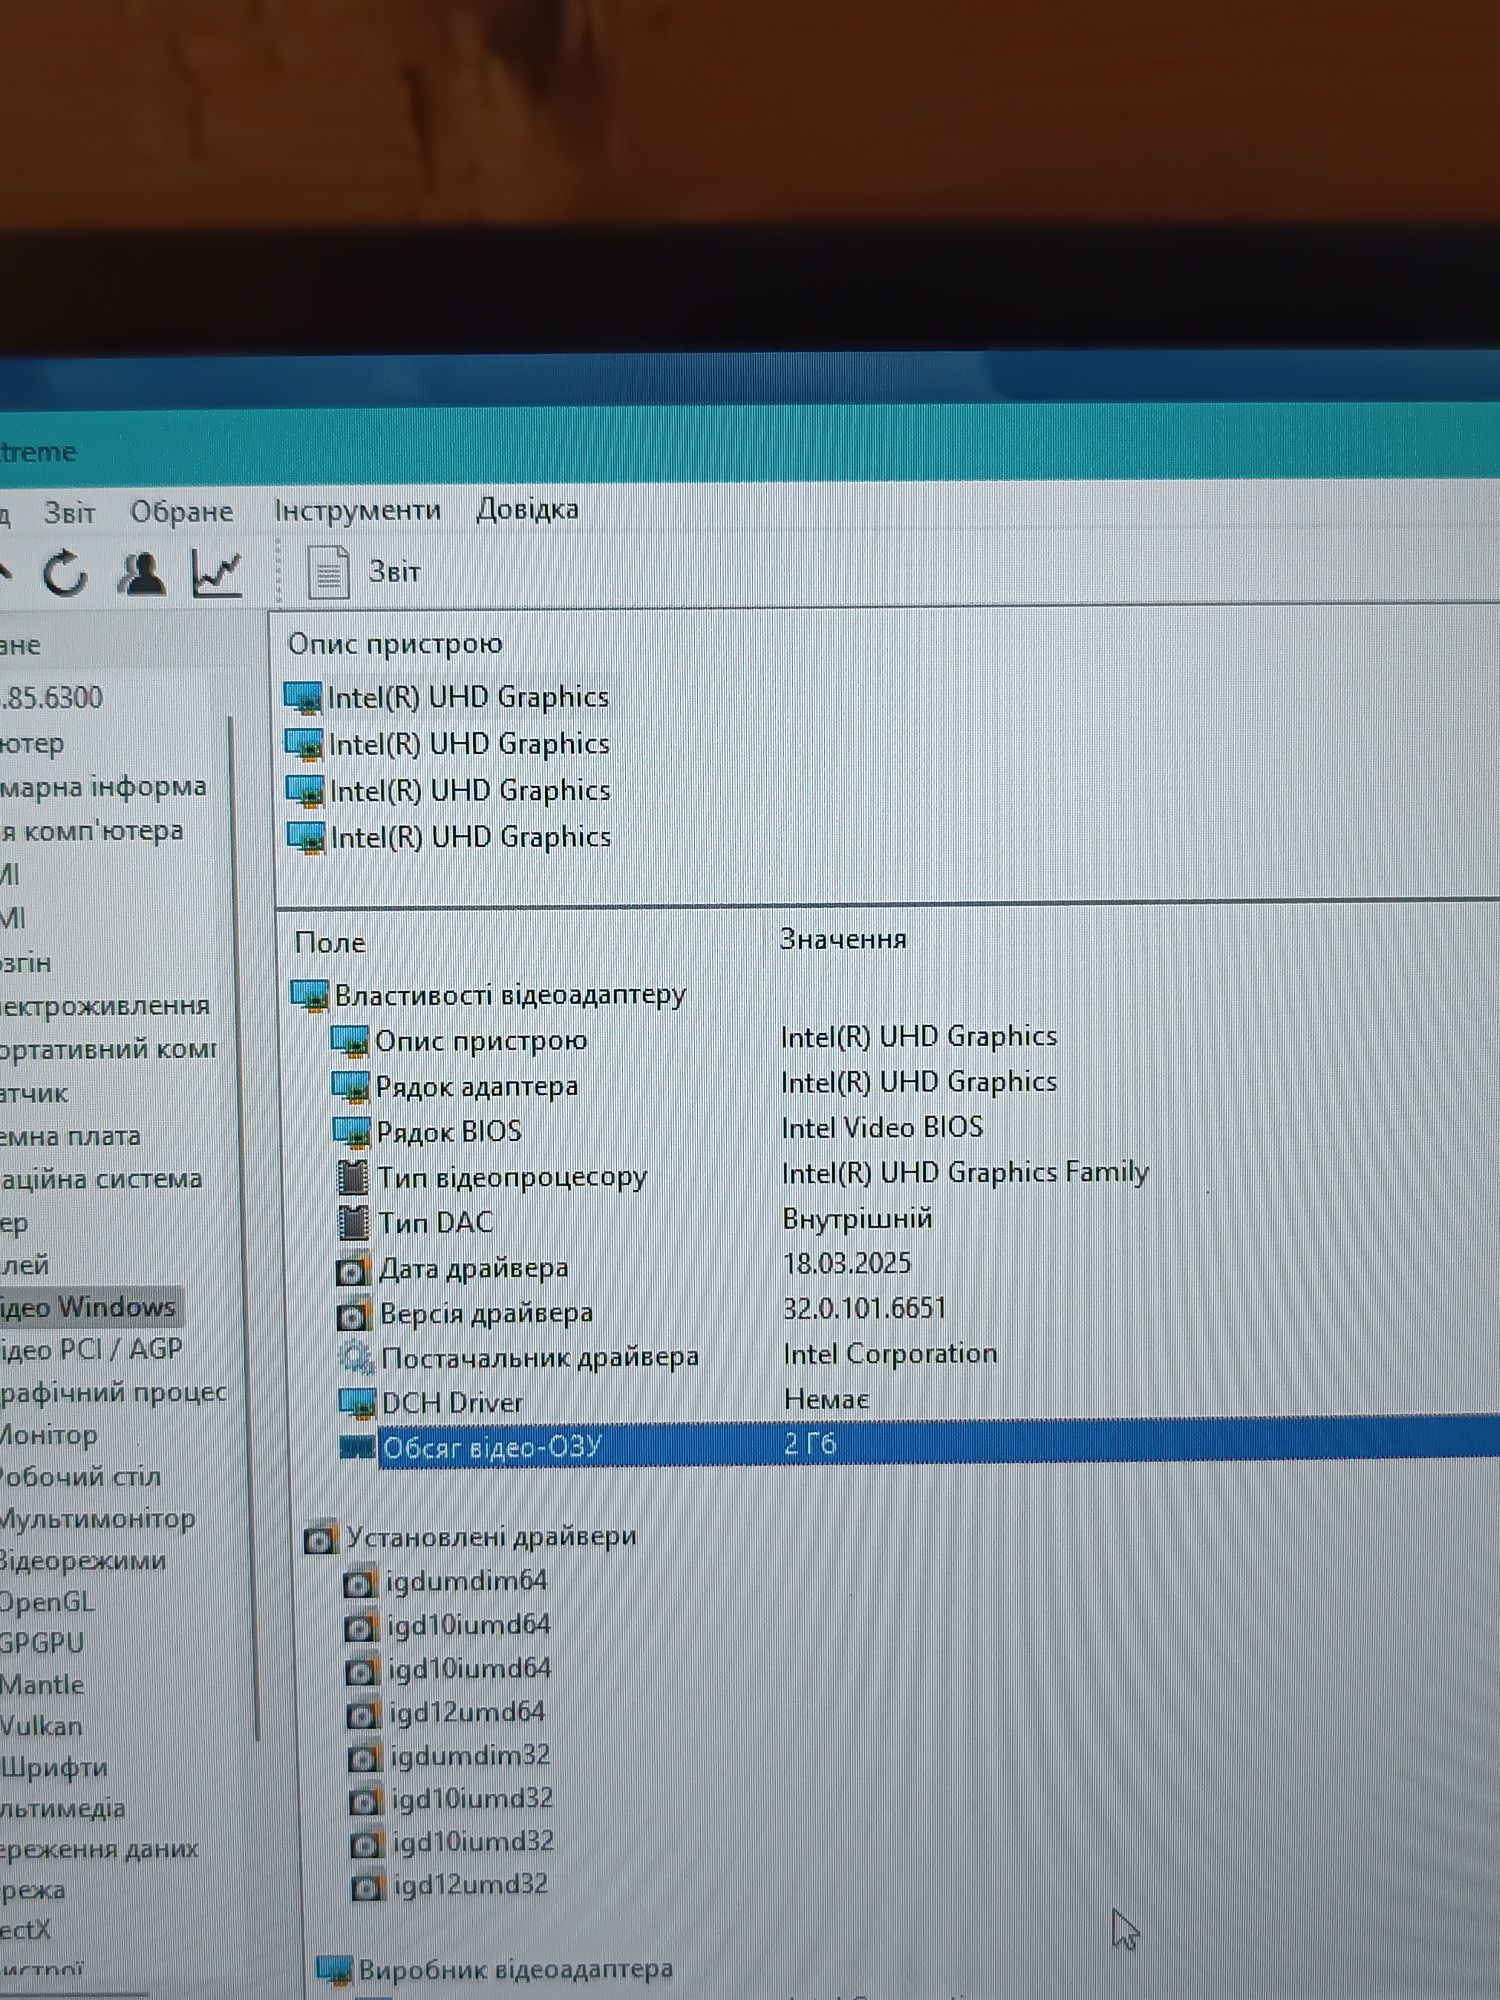
Task: Click the Постачальник драйвера gear icon
Action: tap(355, 1359)
